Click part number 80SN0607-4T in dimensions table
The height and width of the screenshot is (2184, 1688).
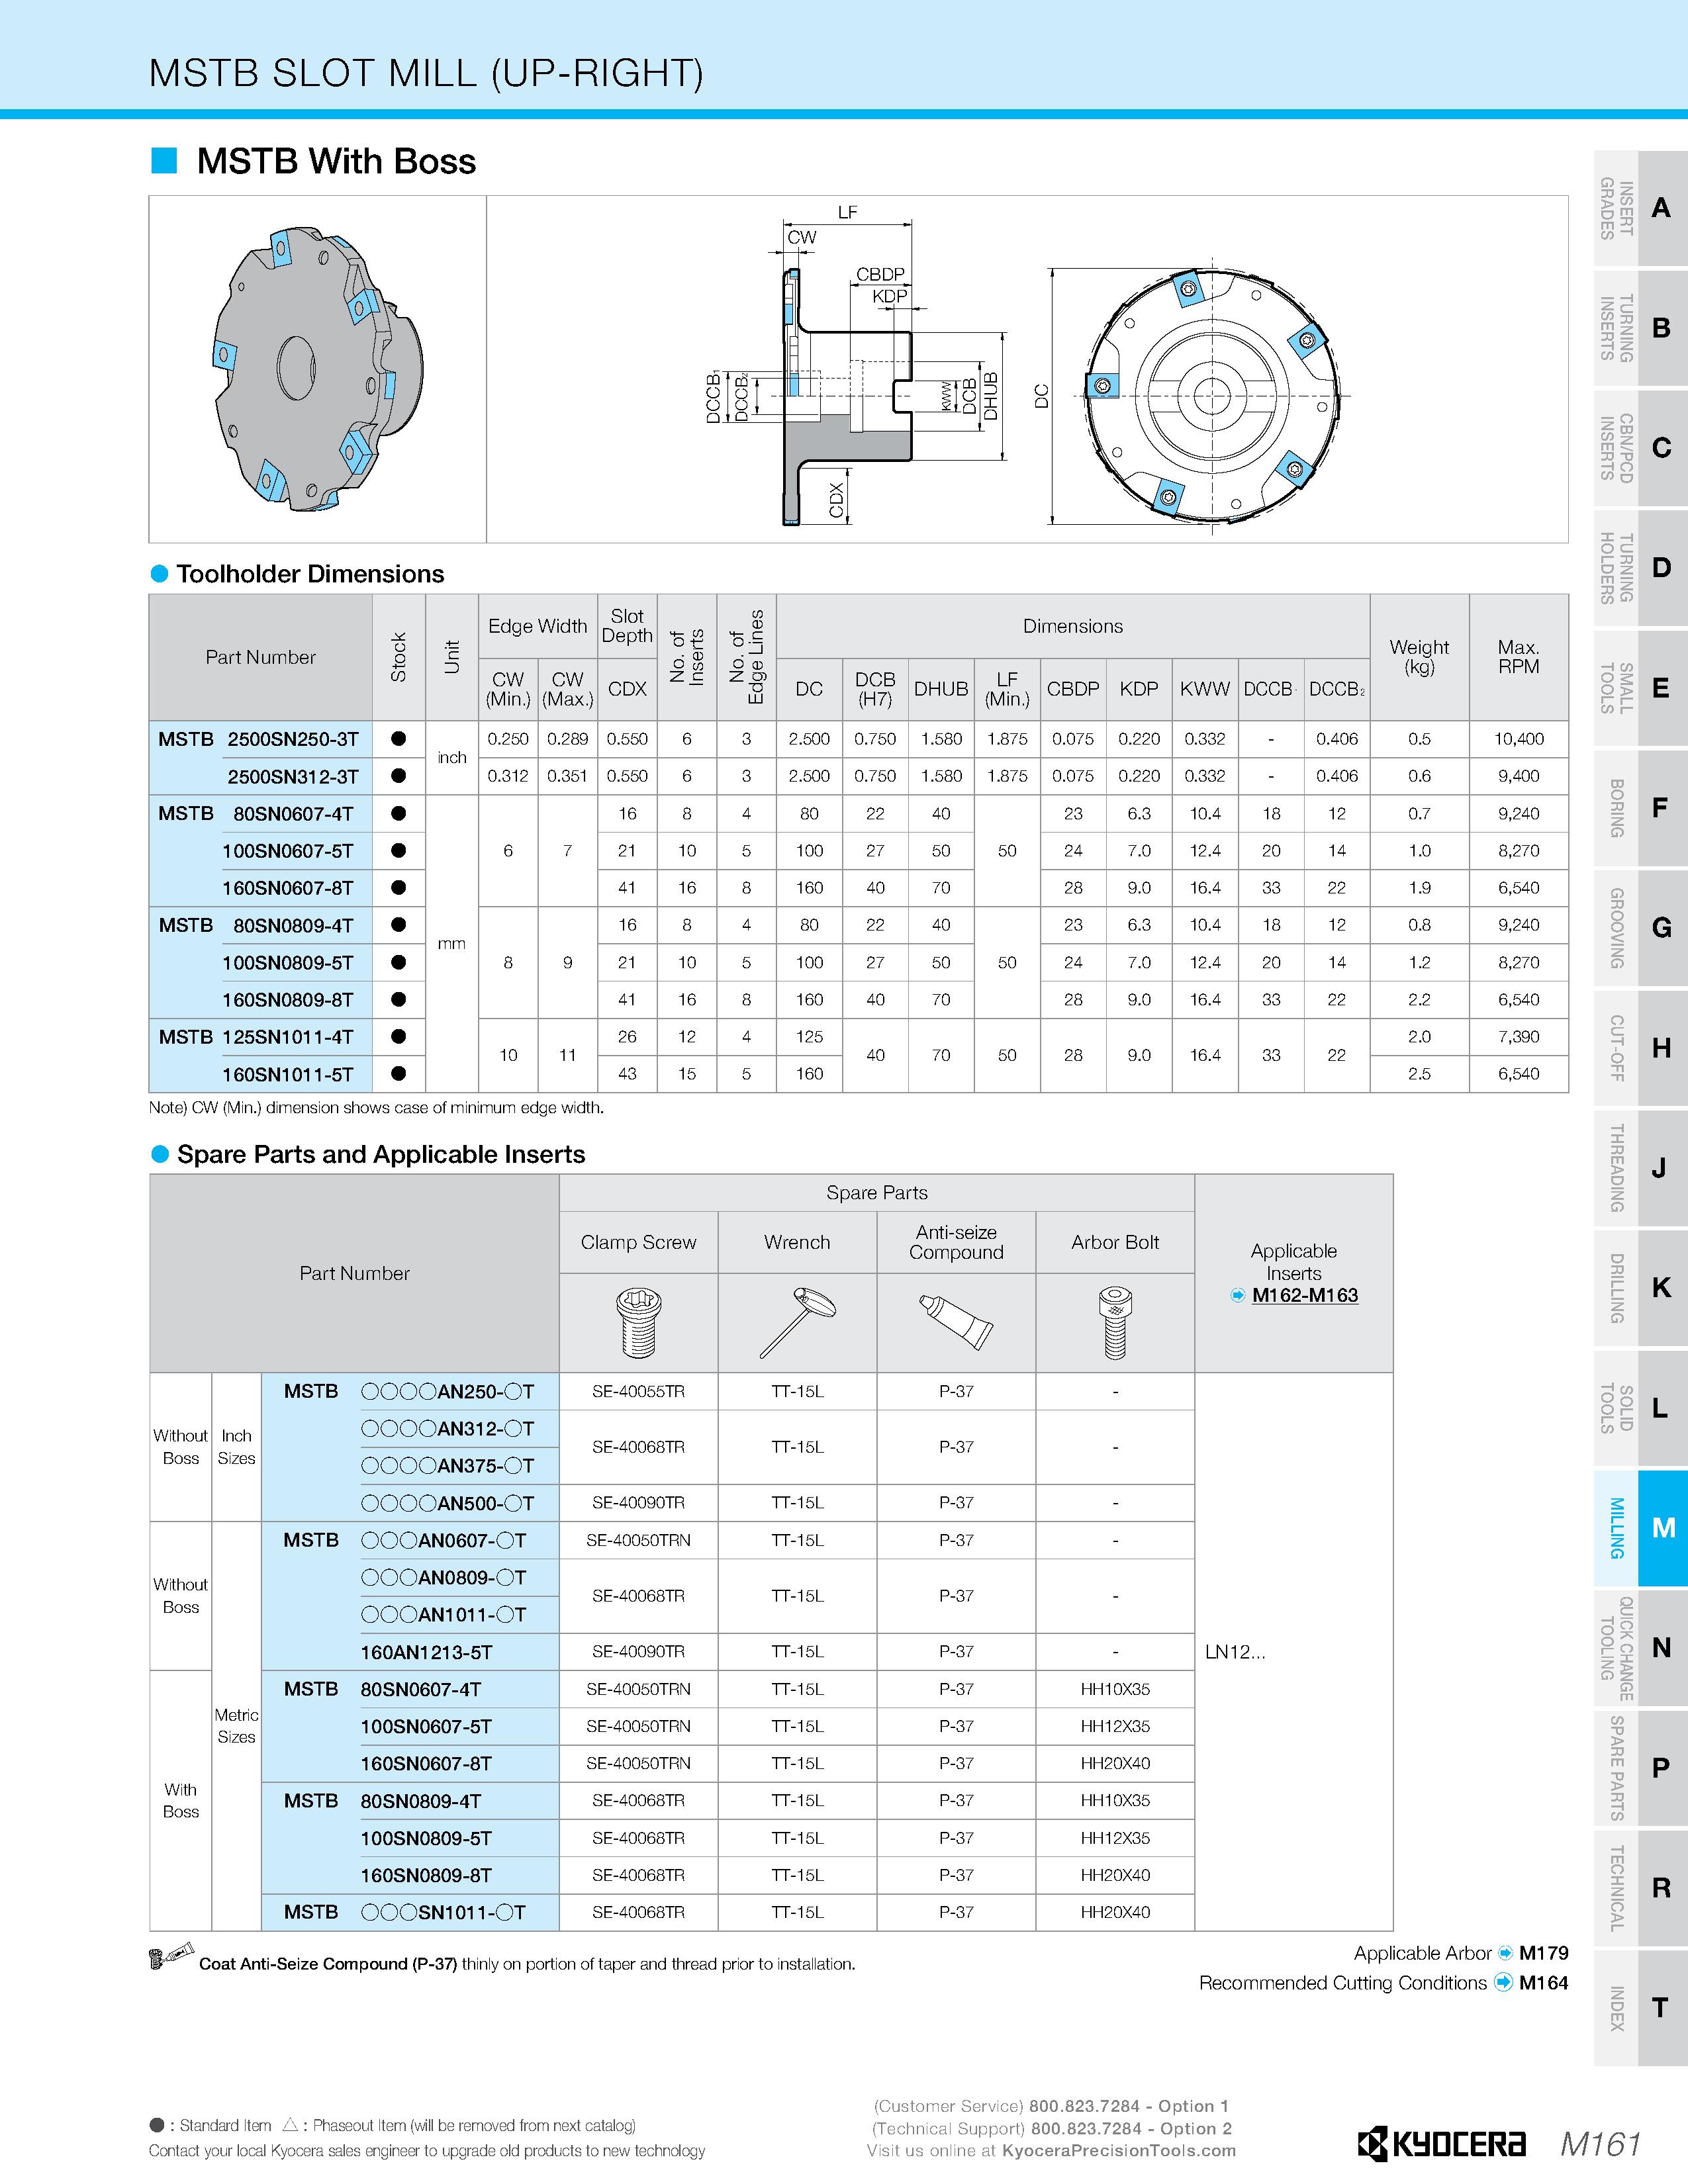[x=293, y=814]
